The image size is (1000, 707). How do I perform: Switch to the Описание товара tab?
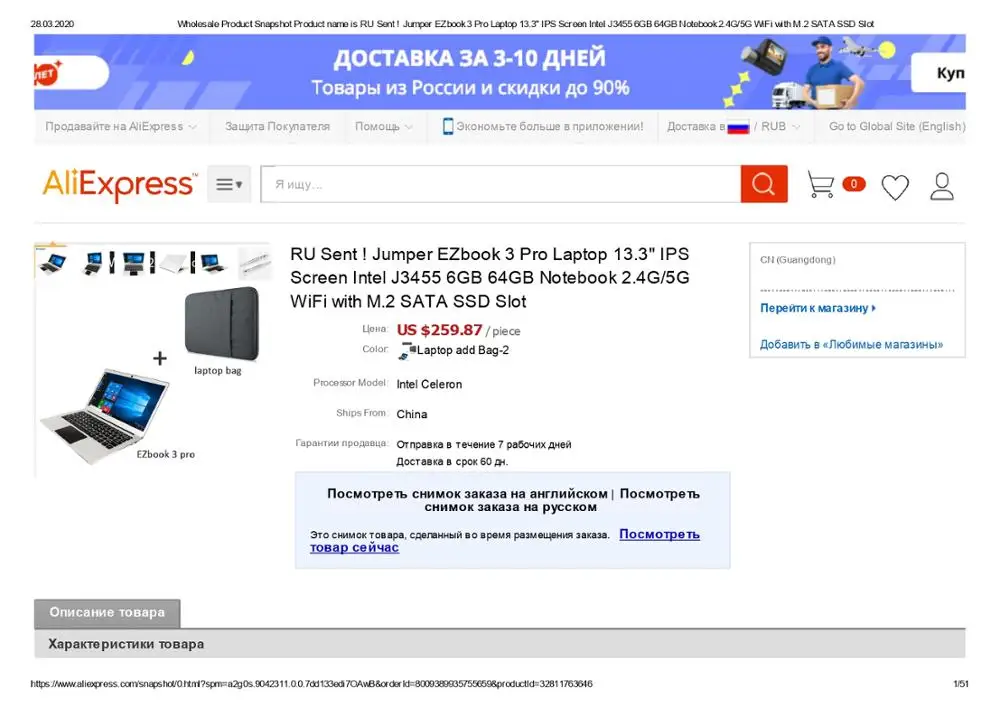coord(107,613)
